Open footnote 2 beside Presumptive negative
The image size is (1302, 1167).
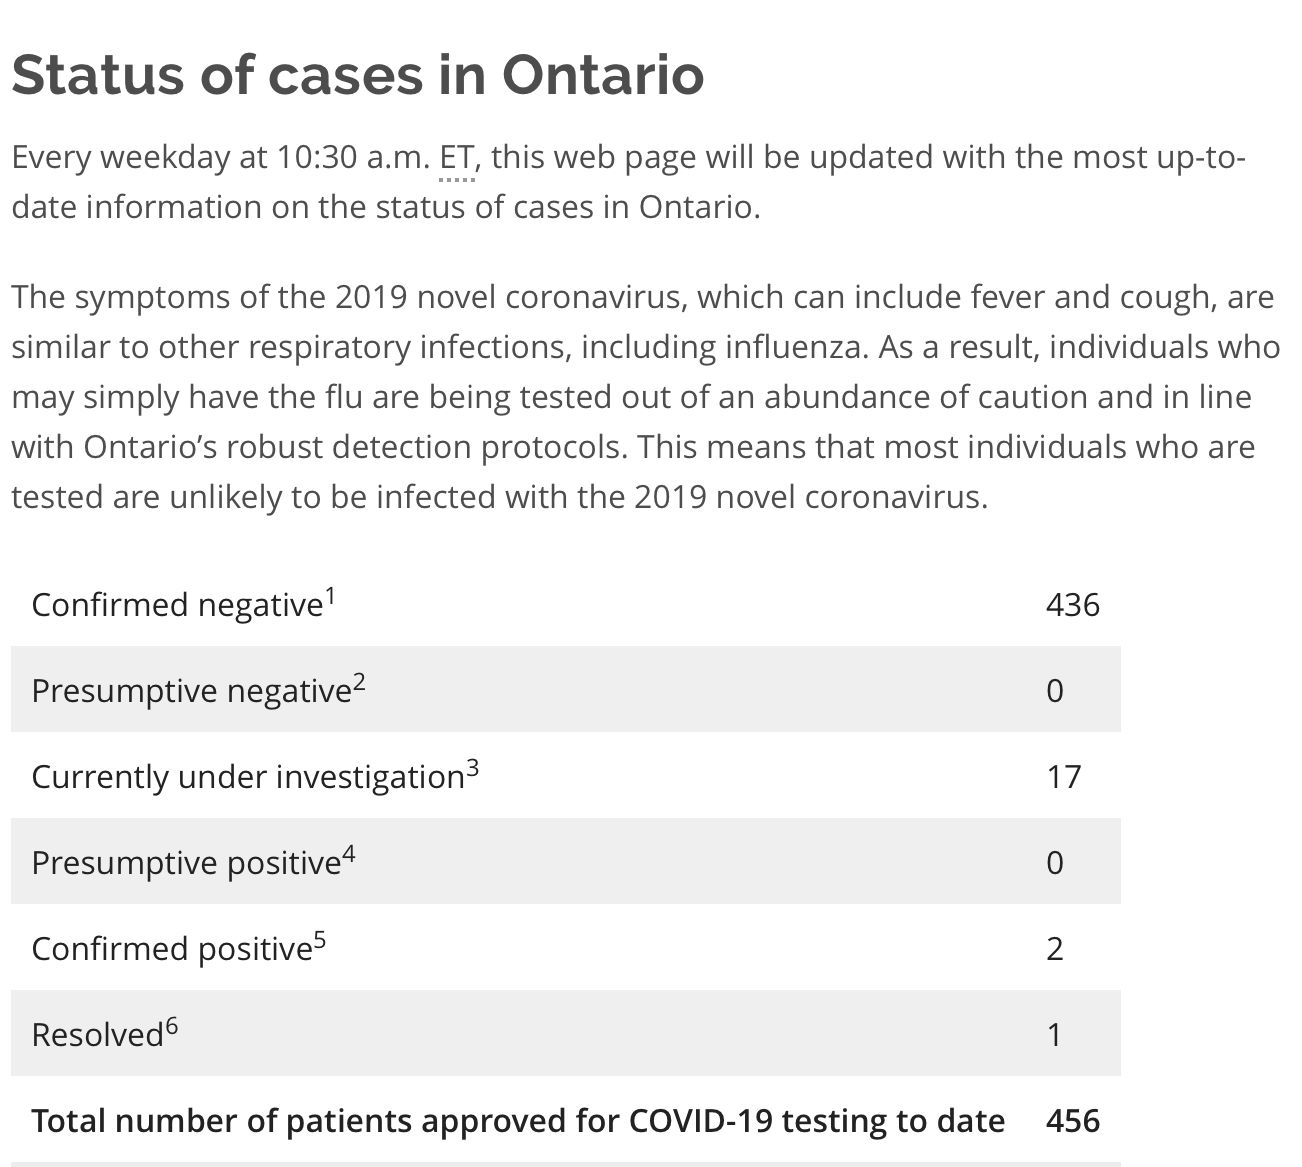point(359,683)
